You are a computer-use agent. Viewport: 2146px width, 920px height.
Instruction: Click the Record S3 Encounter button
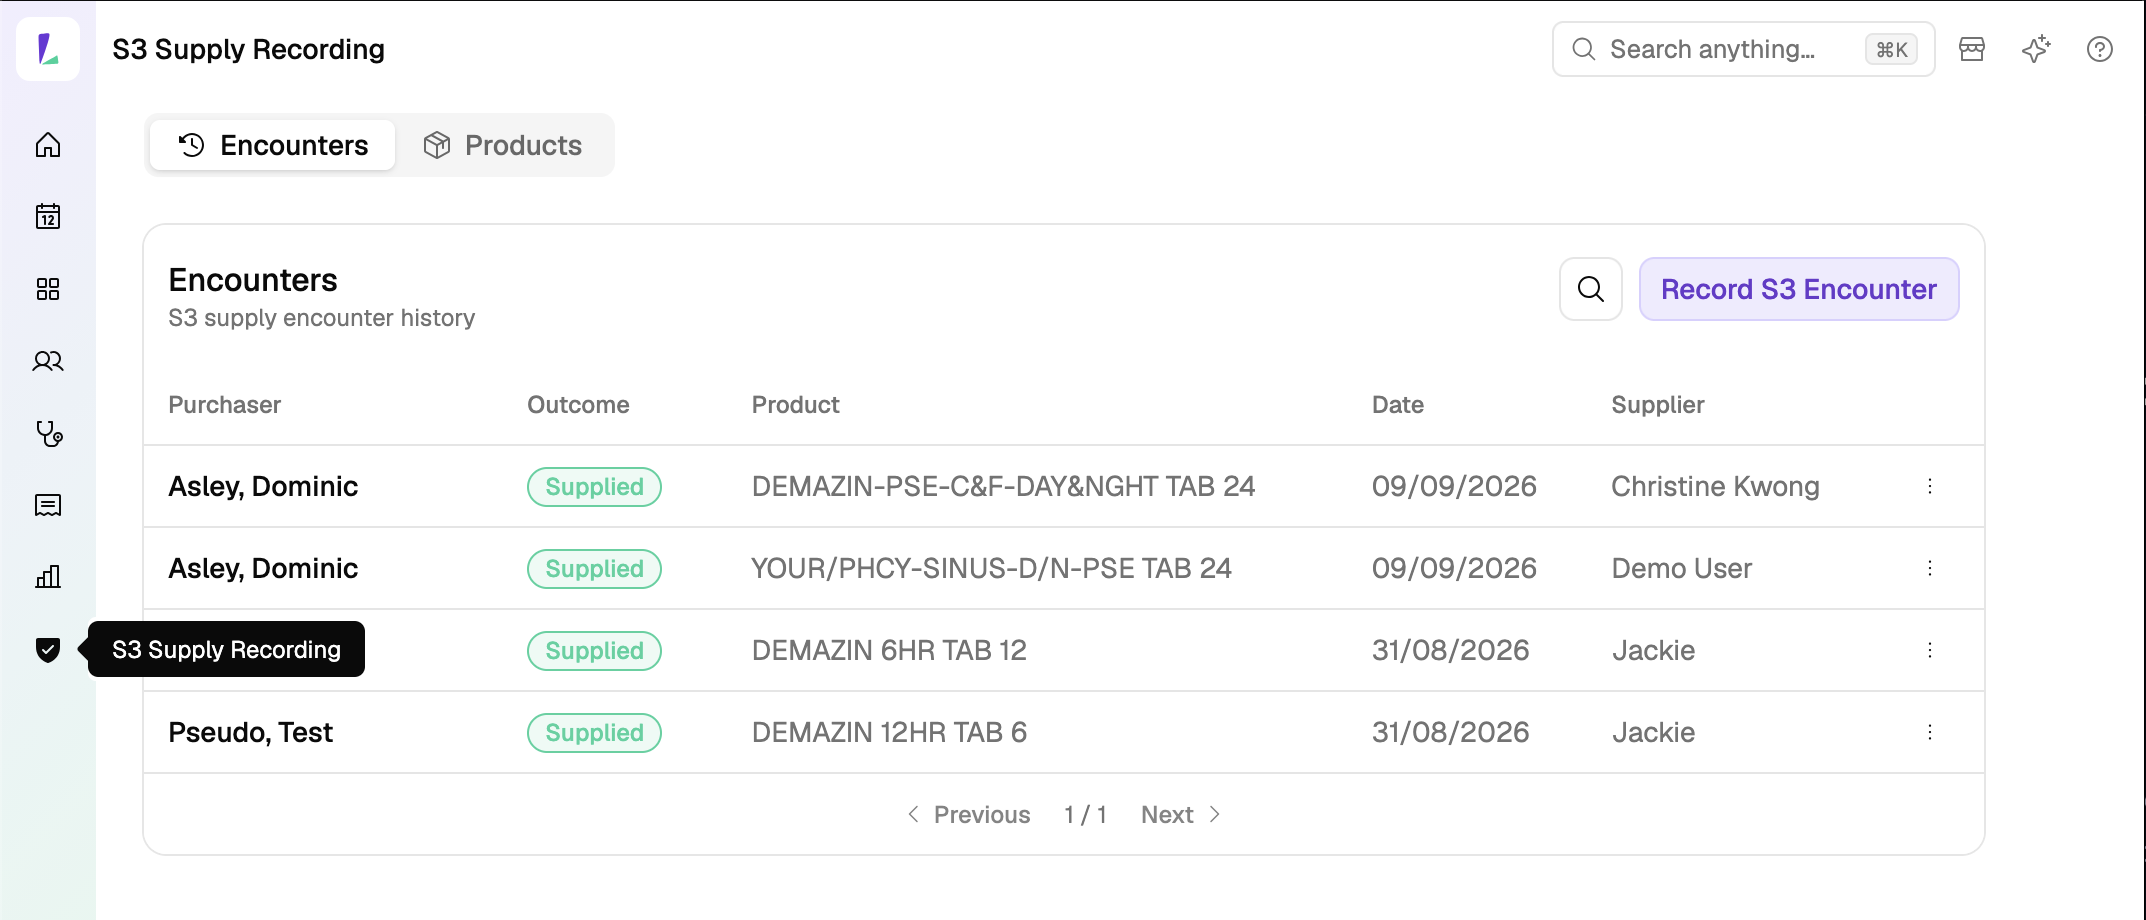1799,289
